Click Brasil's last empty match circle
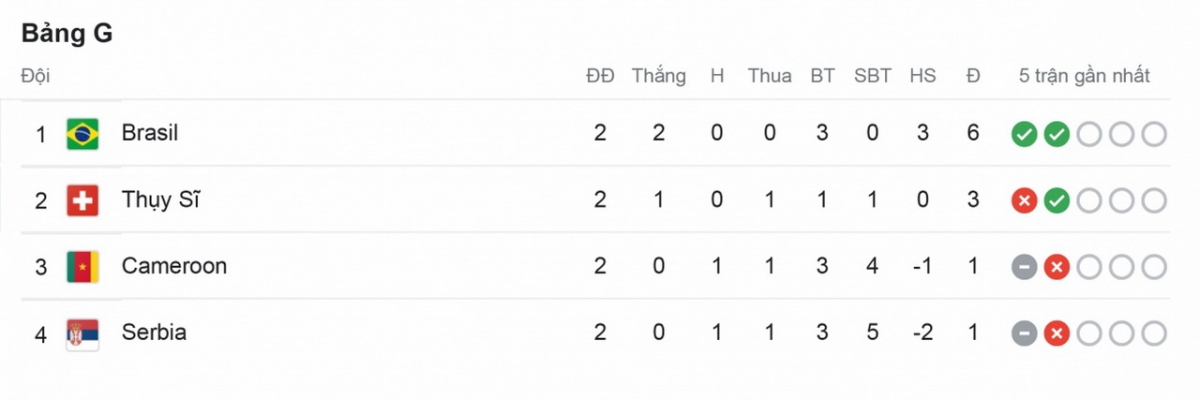Viewport: 1200px width, 400px height. (x=1154, y=134)
